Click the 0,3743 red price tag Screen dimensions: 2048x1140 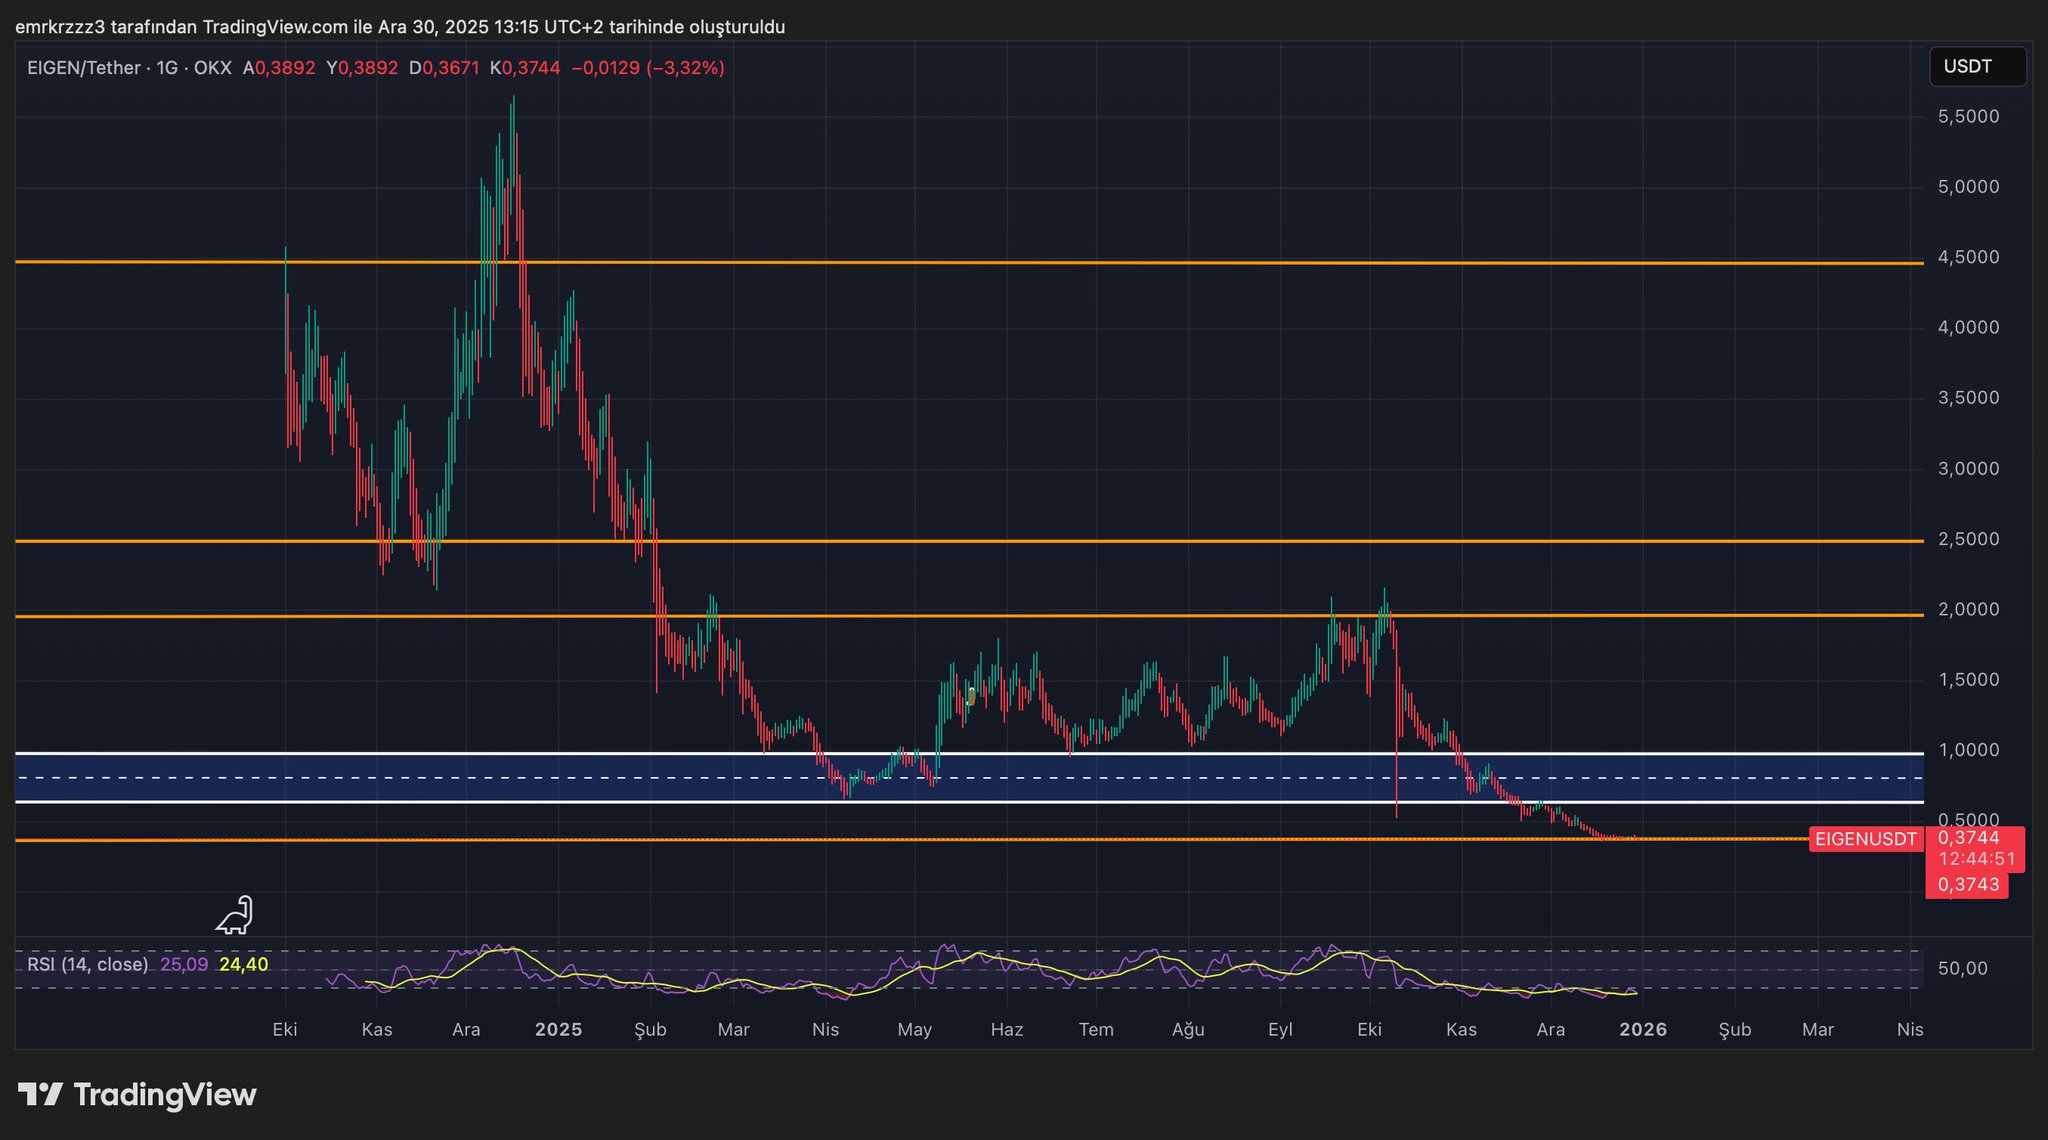1967,885
